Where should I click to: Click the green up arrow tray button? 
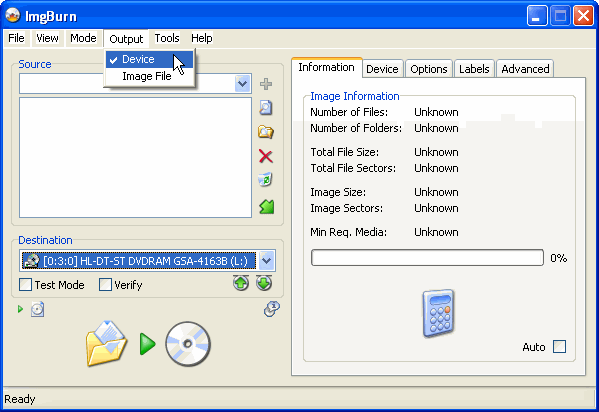click(241, 283)
